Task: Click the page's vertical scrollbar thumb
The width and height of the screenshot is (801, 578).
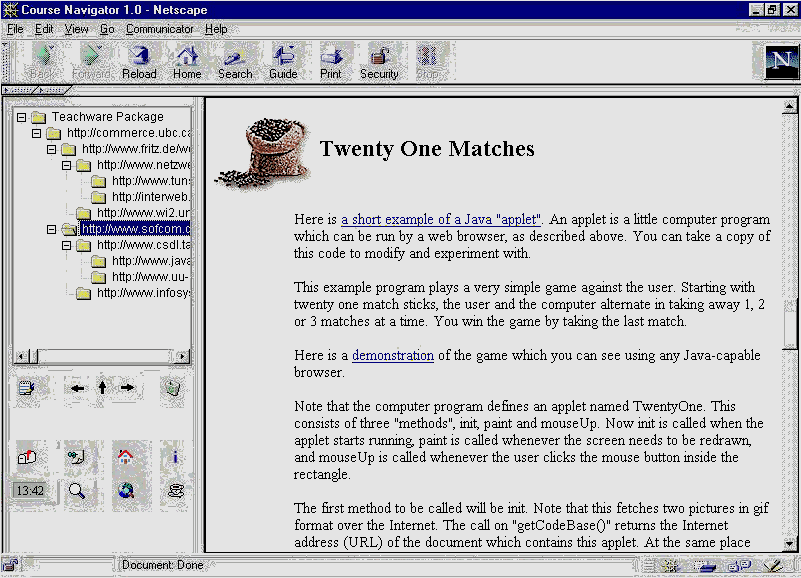Action: point(789,324)
